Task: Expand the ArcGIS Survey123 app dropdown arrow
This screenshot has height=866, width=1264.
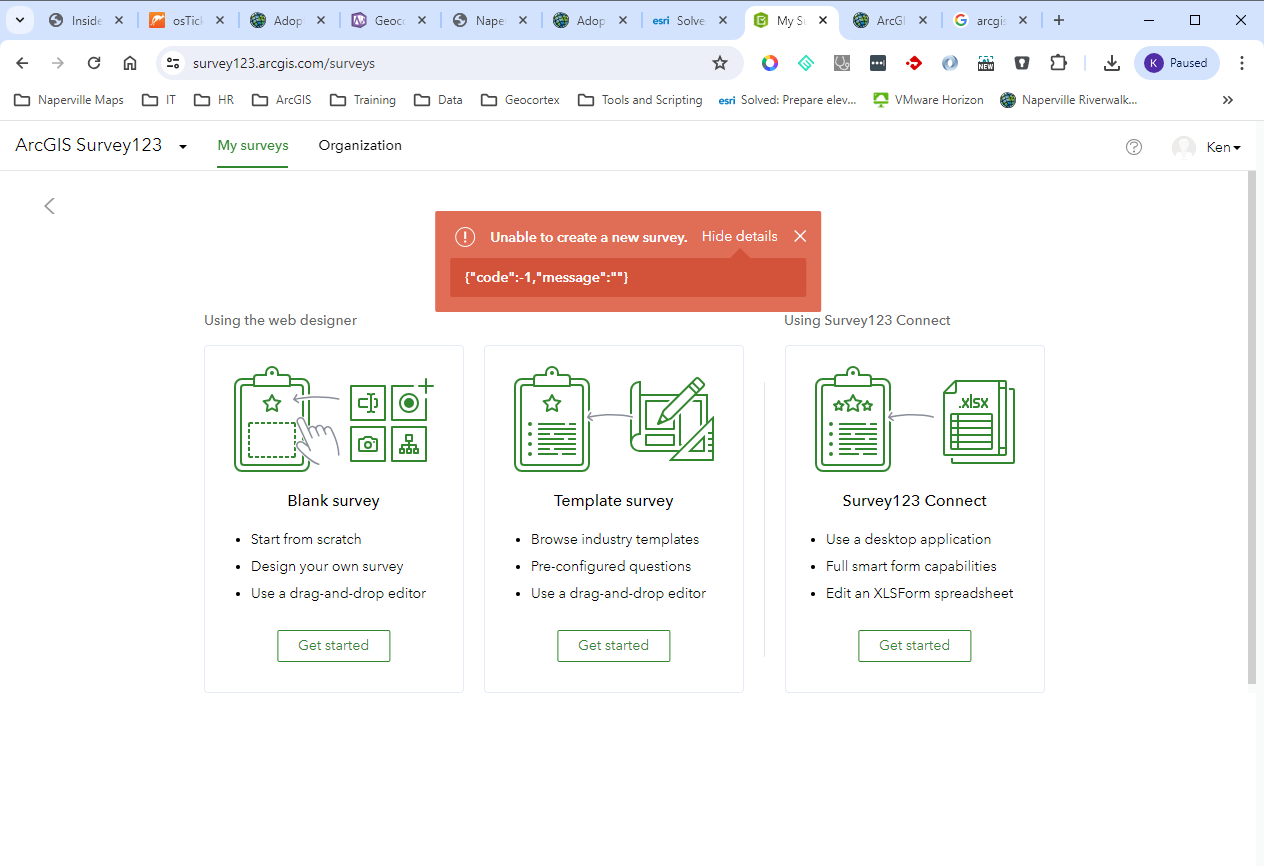Action: click(183, 147)
